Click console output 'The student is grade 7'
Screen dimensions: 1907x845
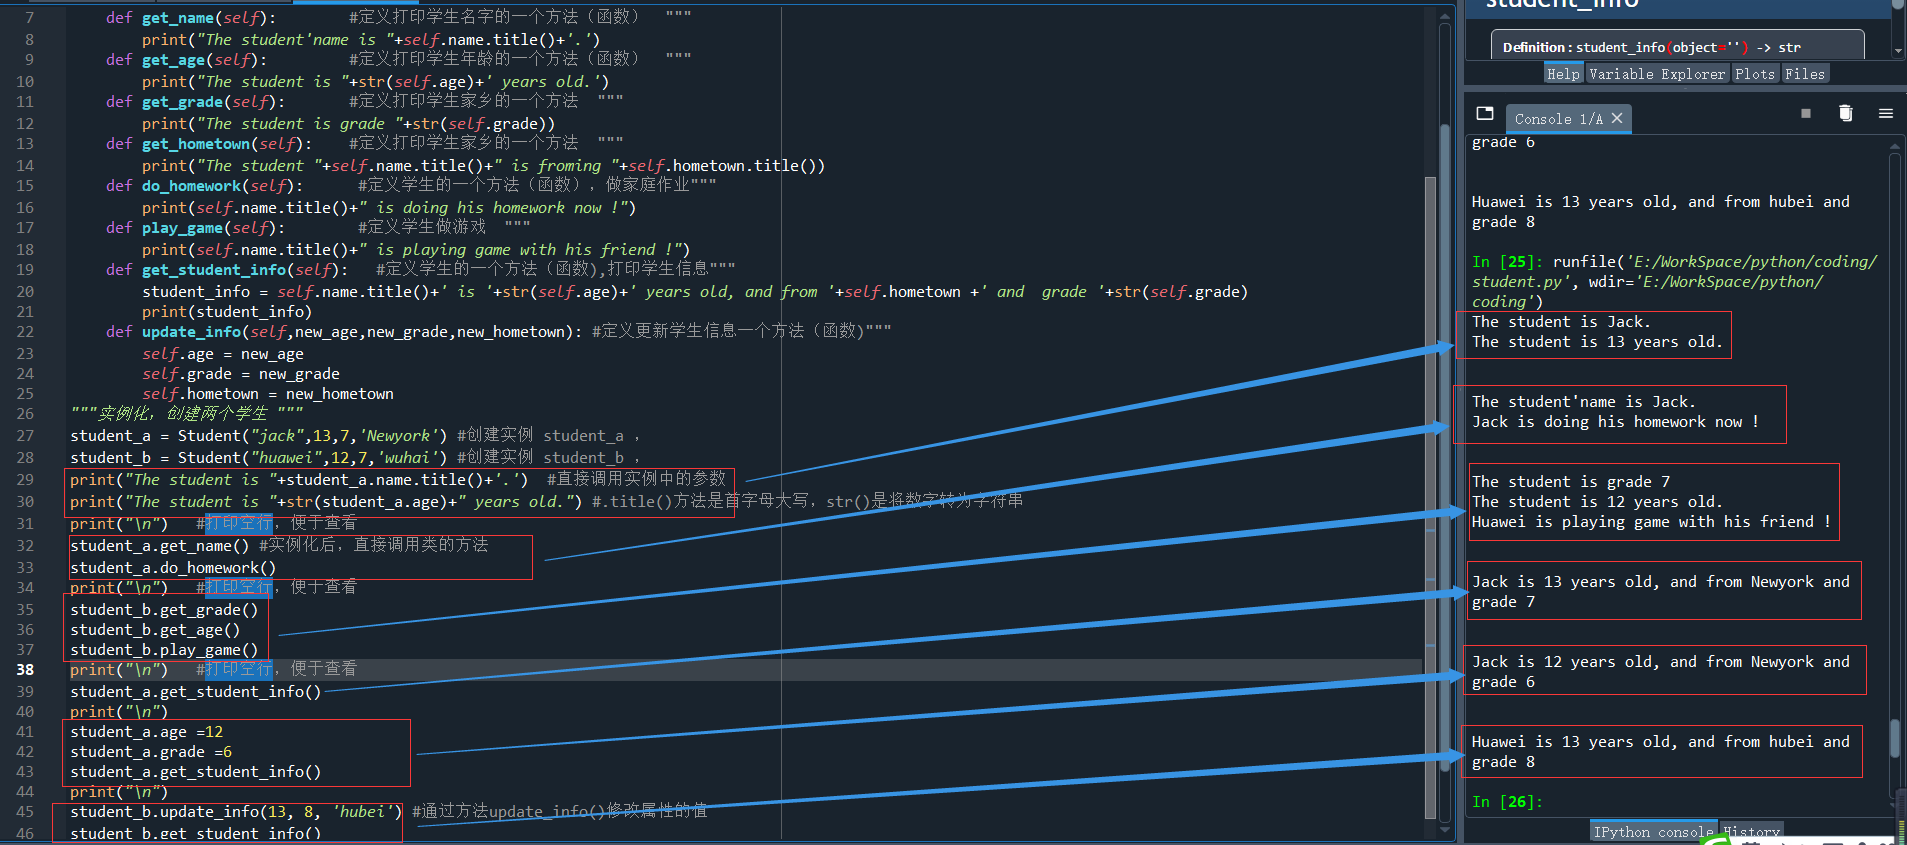(x=1571, y=482)
